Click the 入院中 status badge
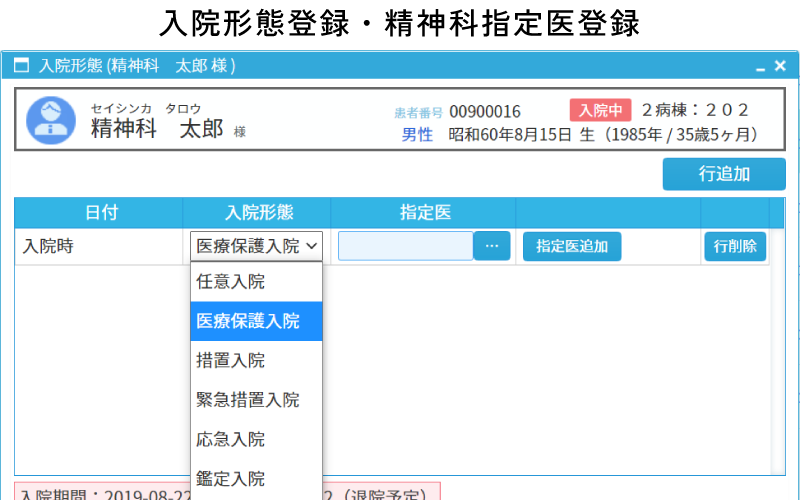The height and width of the screenshot is (500, 800). tap(601, 110)
